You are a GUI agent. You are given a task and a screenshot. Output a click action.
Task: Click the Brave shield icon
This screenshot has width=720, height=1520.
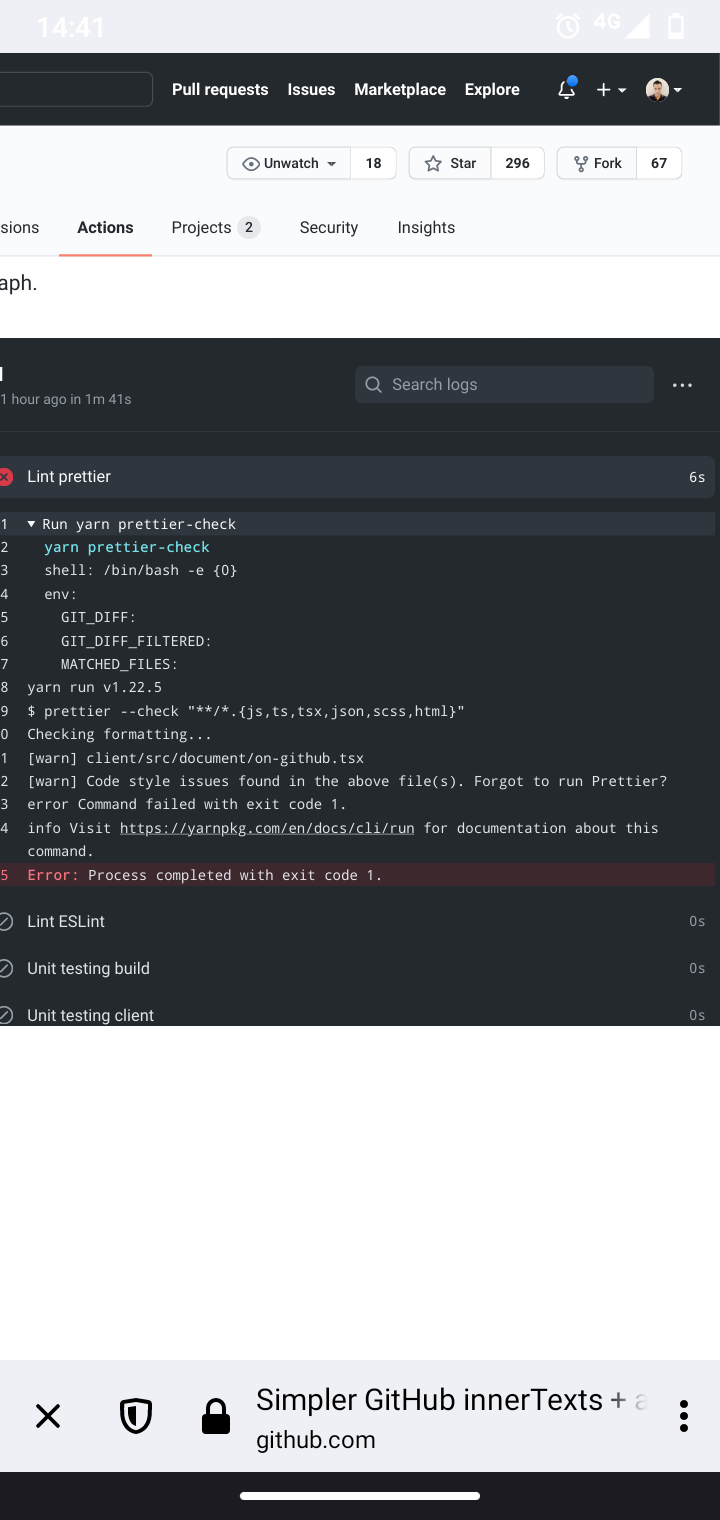click(x=137, y=1415)
